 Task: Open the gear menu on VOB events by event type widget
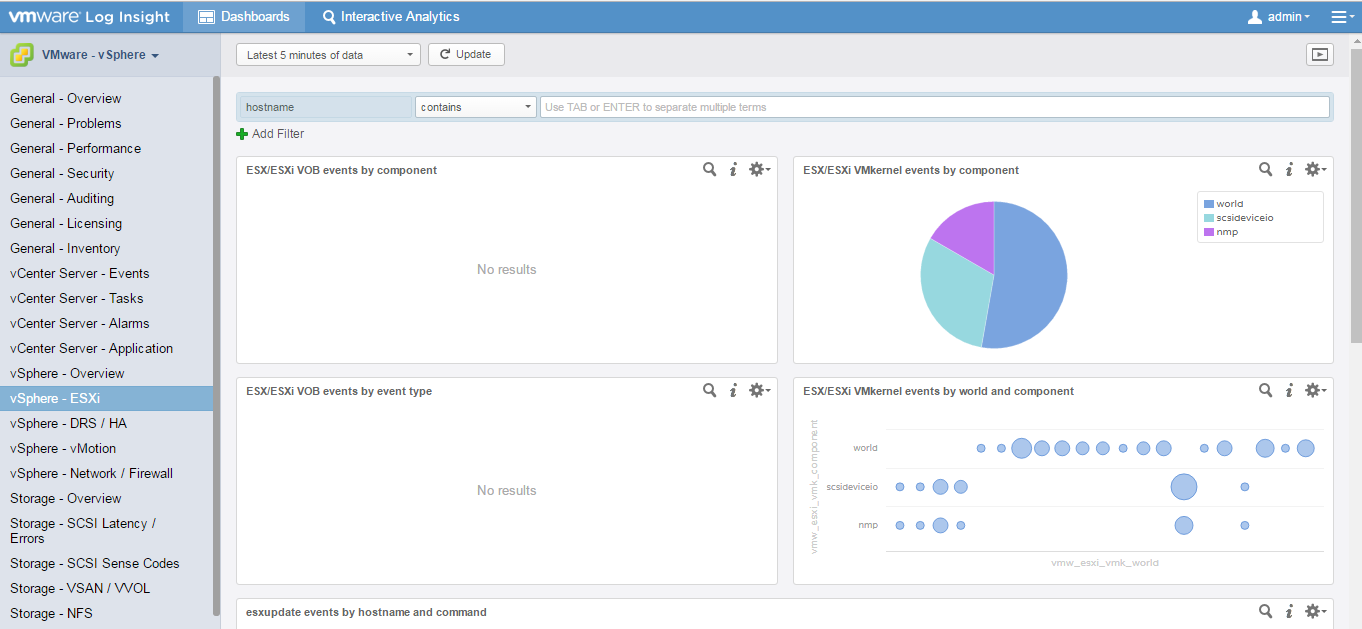click(757, 390)
